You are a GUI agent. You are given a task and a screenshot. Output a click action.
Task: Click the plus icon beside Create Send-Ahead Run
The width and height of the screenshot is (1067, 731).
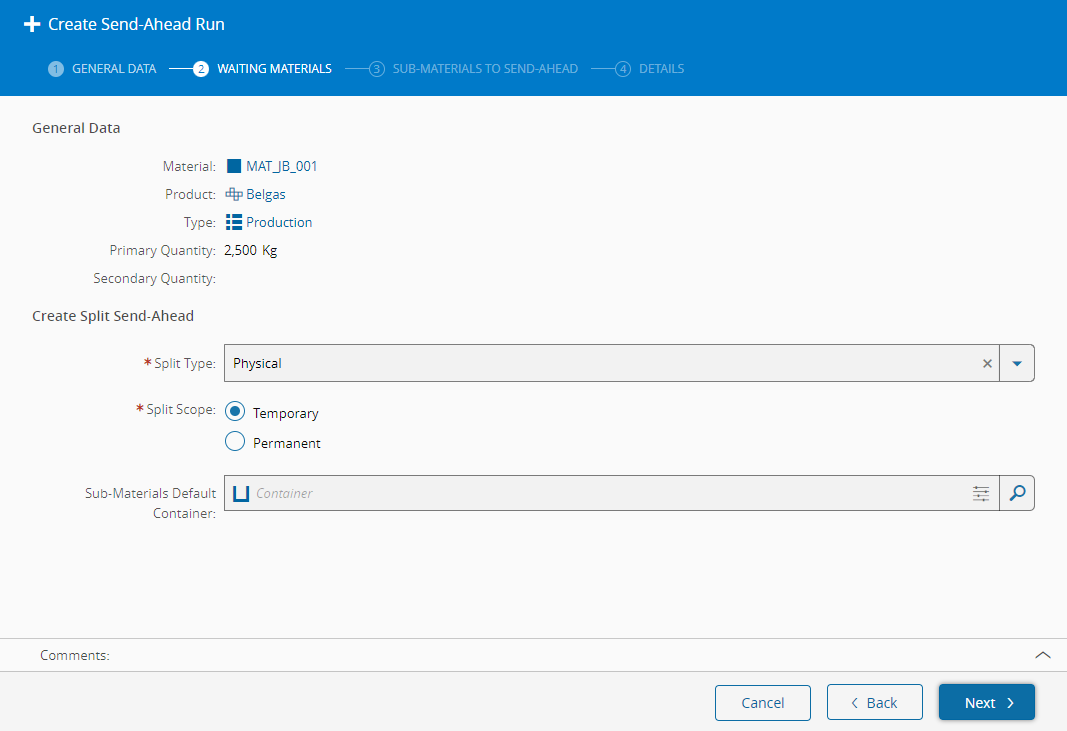[32, 23]
